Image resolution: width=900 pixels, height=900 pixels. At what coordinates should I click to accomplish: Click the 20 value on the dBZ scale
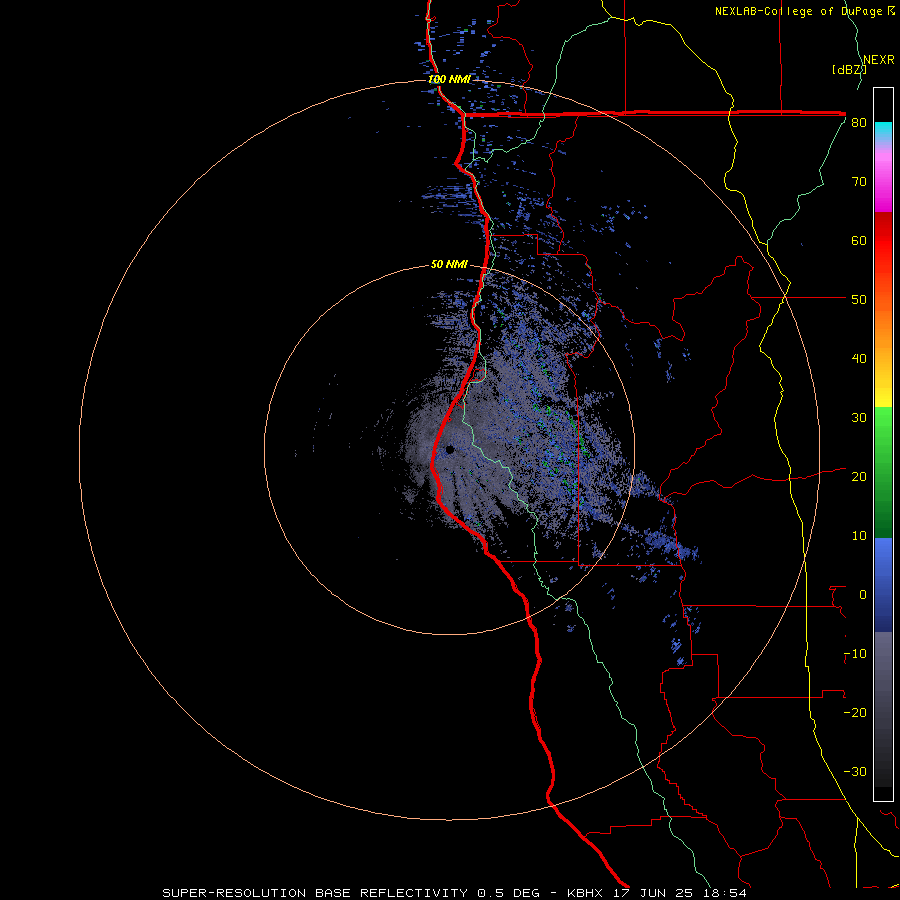point(859,477)
